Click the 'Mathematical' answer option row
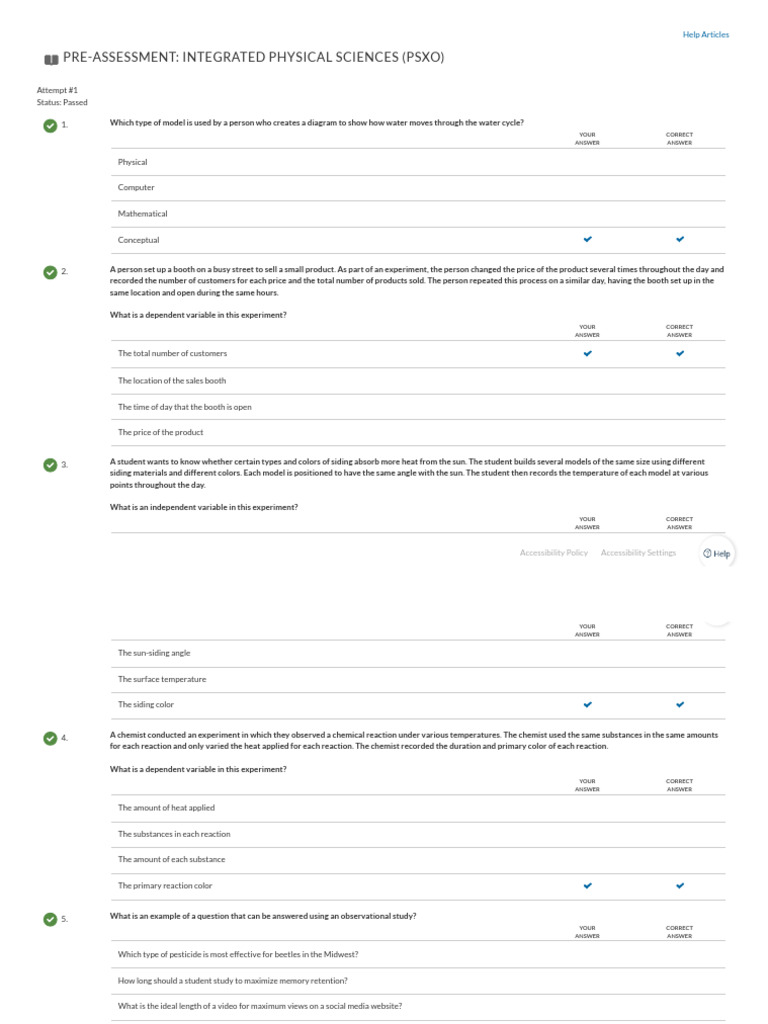 point(418,214)
